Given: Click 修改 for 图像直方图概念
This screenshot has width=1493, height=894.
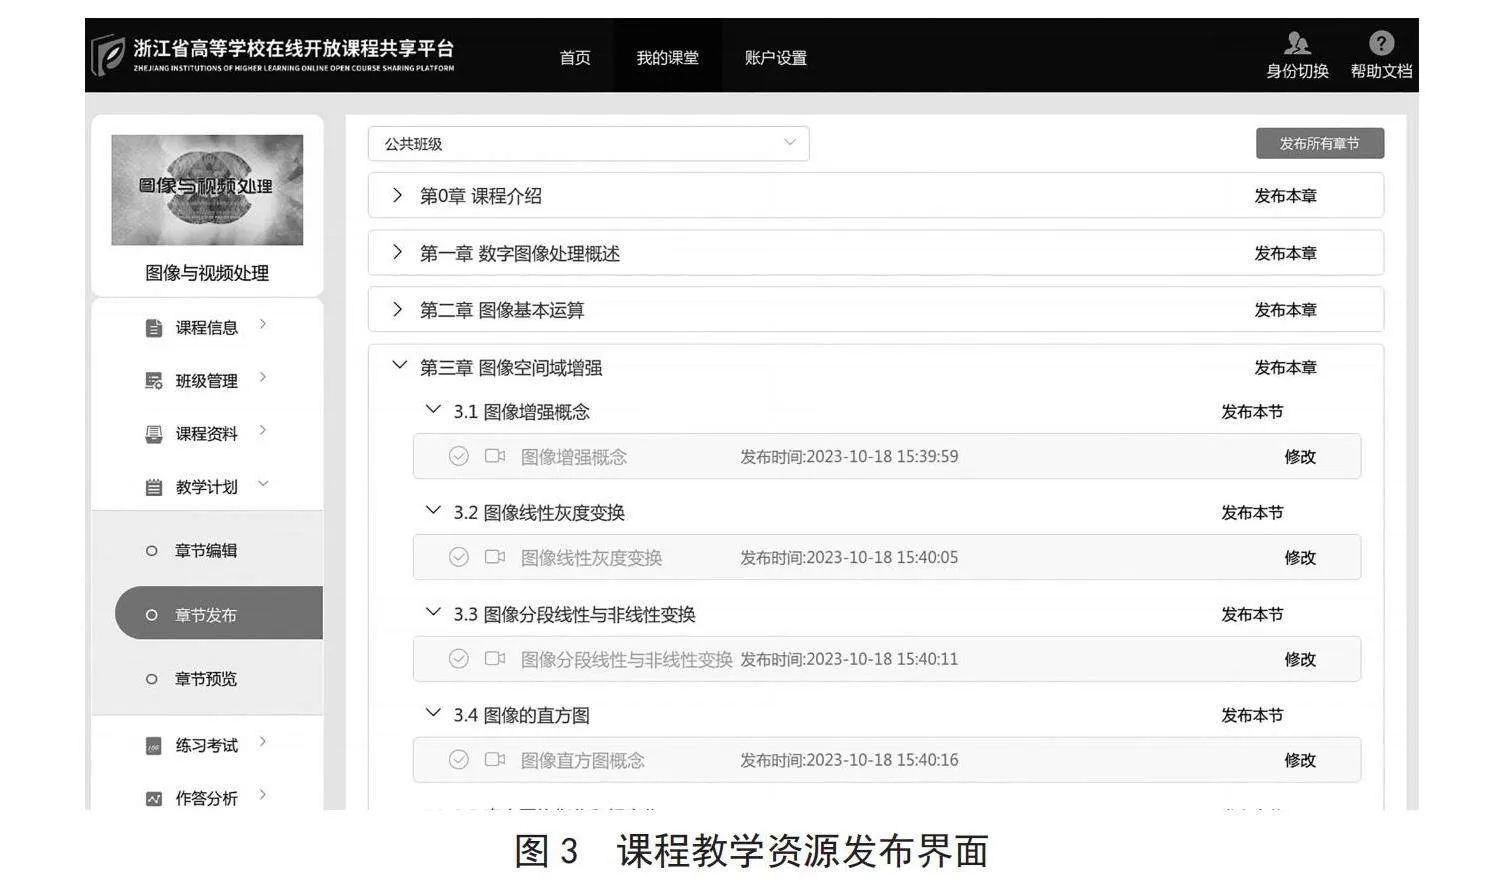Looking at the screenshot, I should pyautogui.click(x=1300, y=761).
